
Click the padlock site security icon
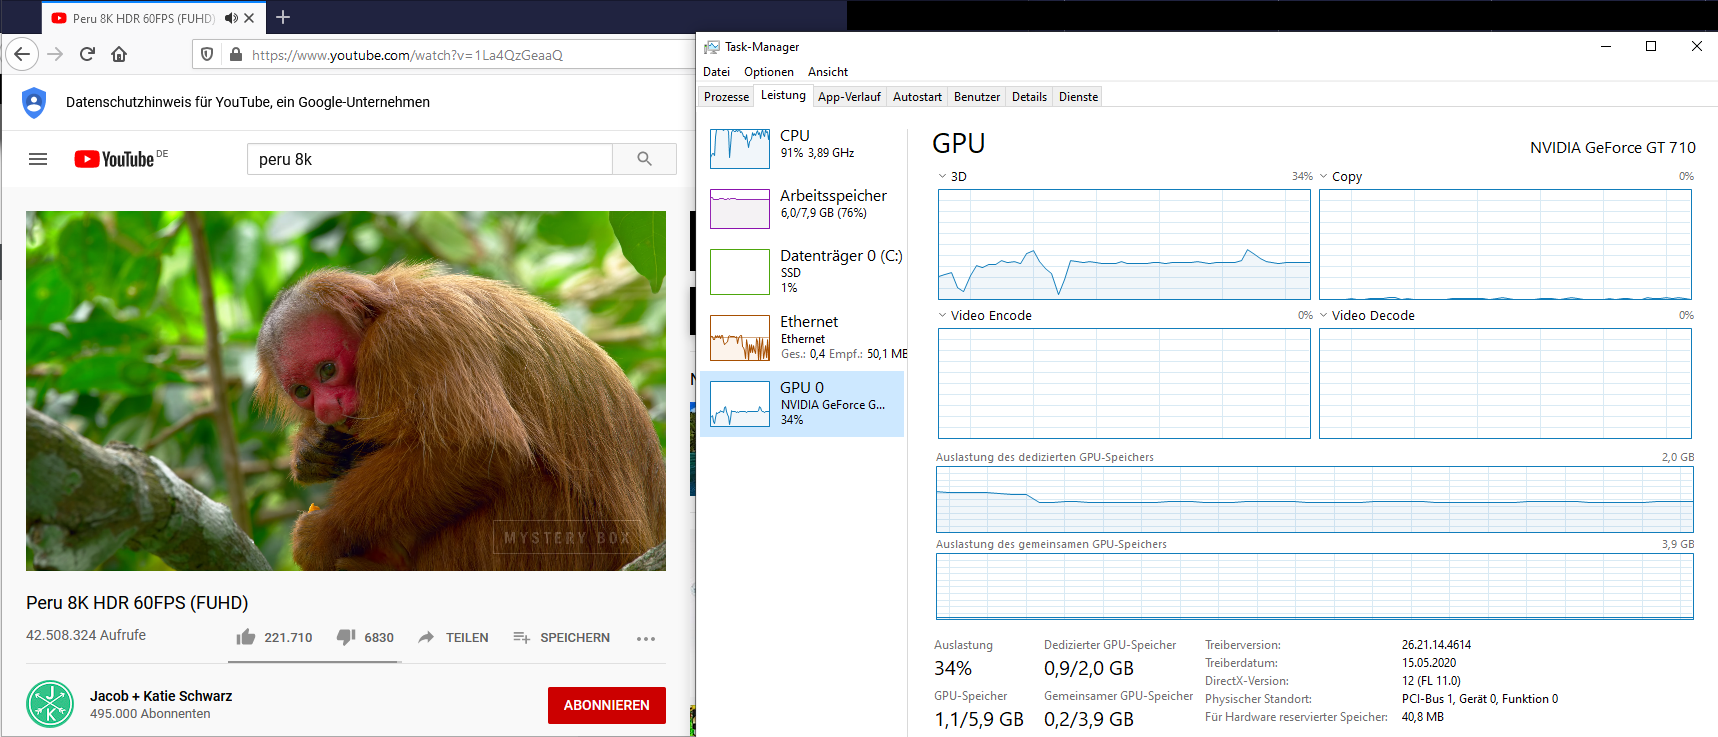point(235,54)
